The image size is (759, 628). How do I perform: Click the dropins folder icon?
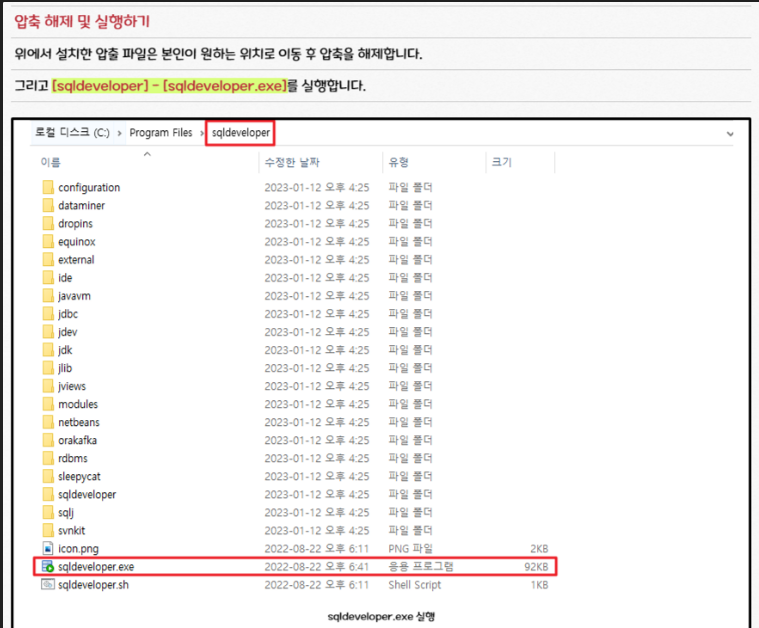48,223
